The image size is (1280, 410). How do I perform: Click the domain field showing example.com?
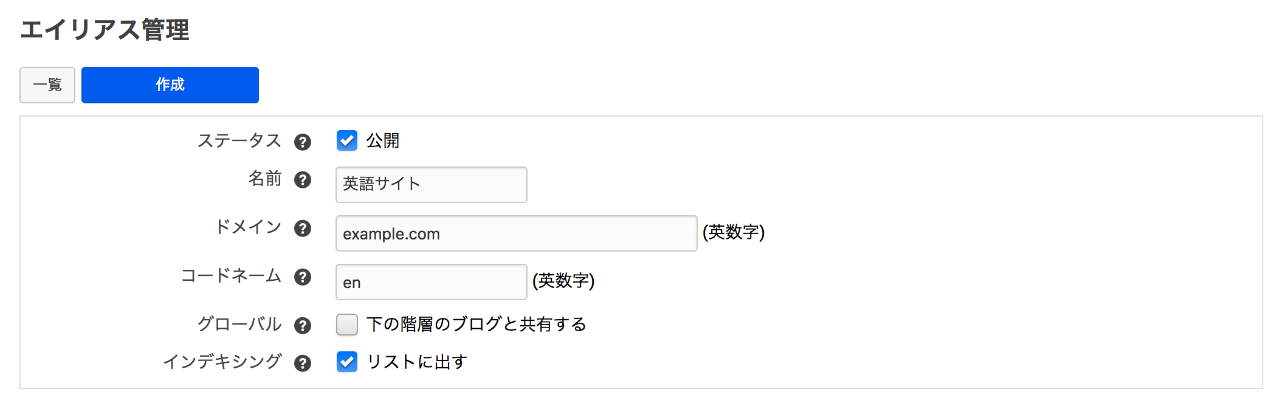click(516, 233)
